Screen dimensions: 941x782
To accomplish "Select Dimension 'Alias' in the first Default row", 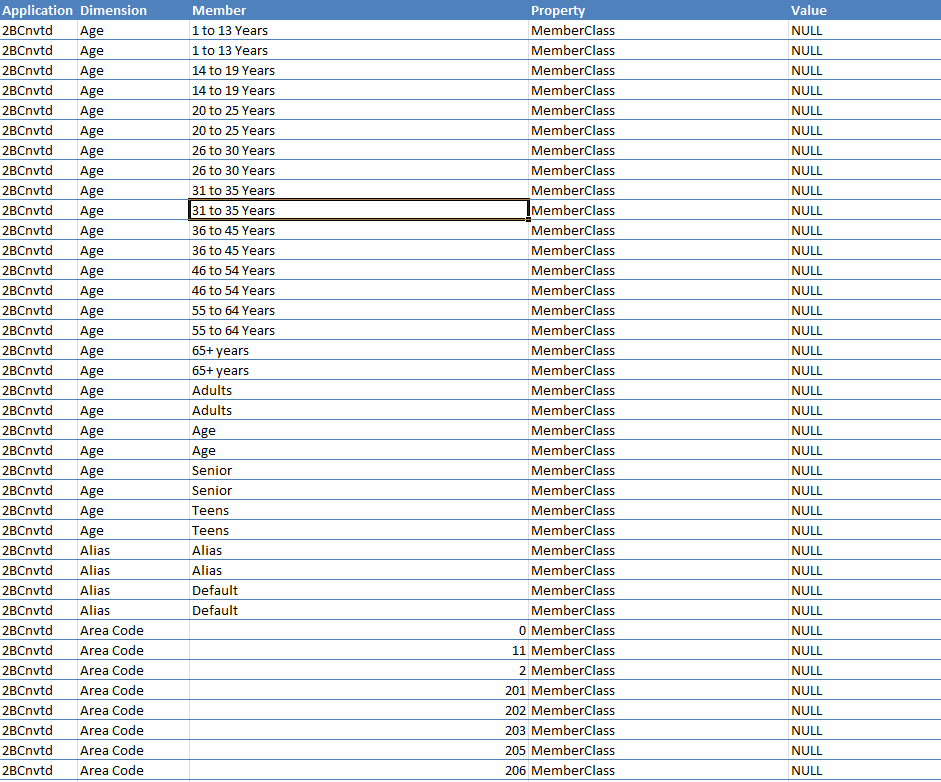I will (133, 591).
